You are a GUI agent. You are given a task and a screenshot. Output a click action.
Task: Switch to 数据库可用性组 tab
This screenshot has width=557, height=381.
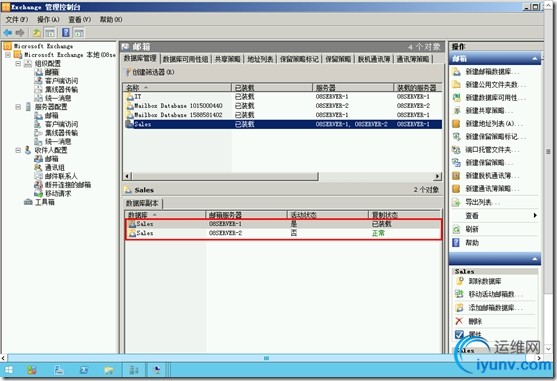click(x=185, y=59)
